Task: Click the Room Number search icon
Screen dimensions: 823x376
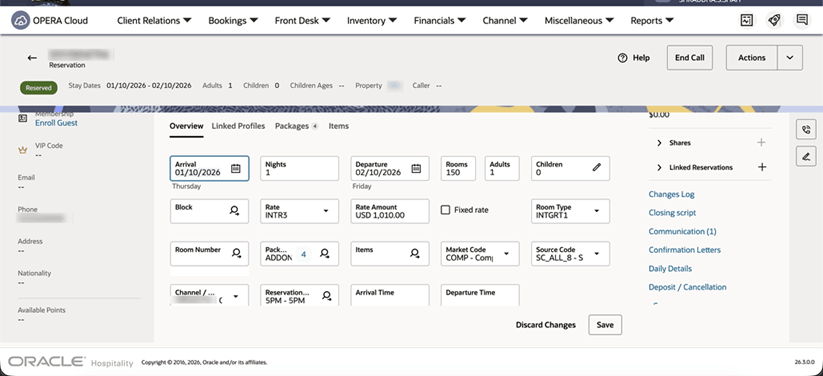Action: [236, 253]
